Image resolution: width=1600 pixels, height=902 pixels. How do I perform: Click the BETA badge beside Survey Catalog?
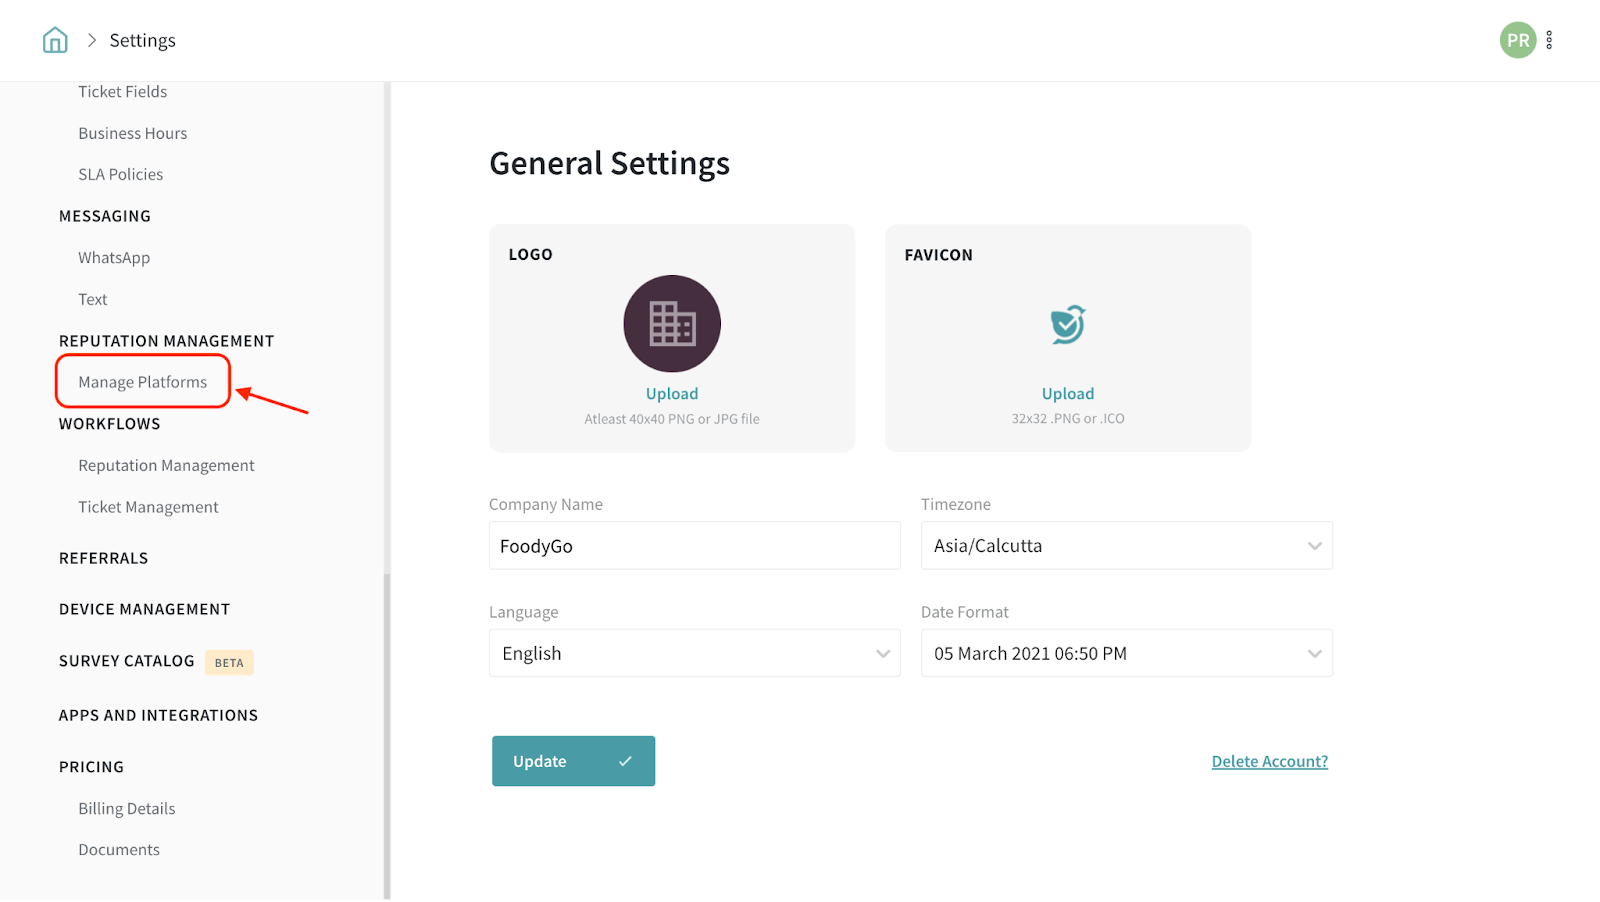(x=229, y=662)
